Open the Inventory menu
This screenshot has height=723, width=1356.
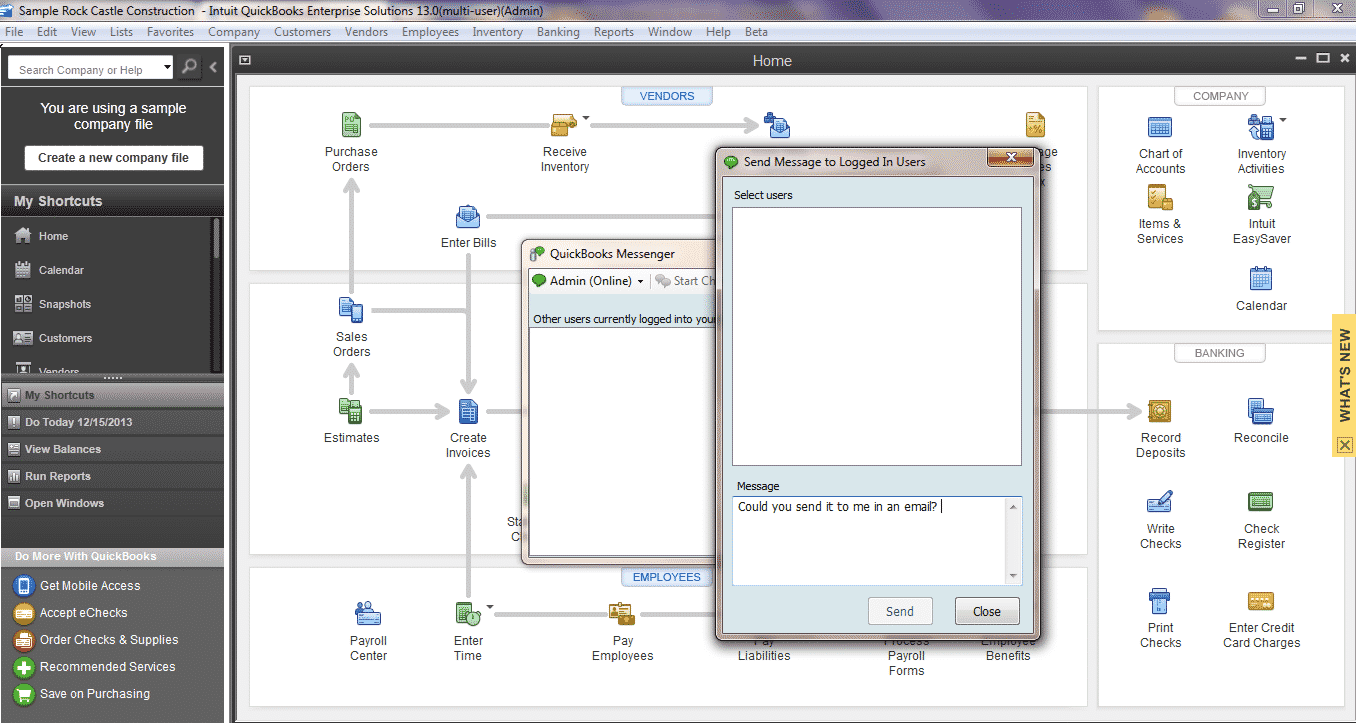pyautogui.click(x=497, y=32)
